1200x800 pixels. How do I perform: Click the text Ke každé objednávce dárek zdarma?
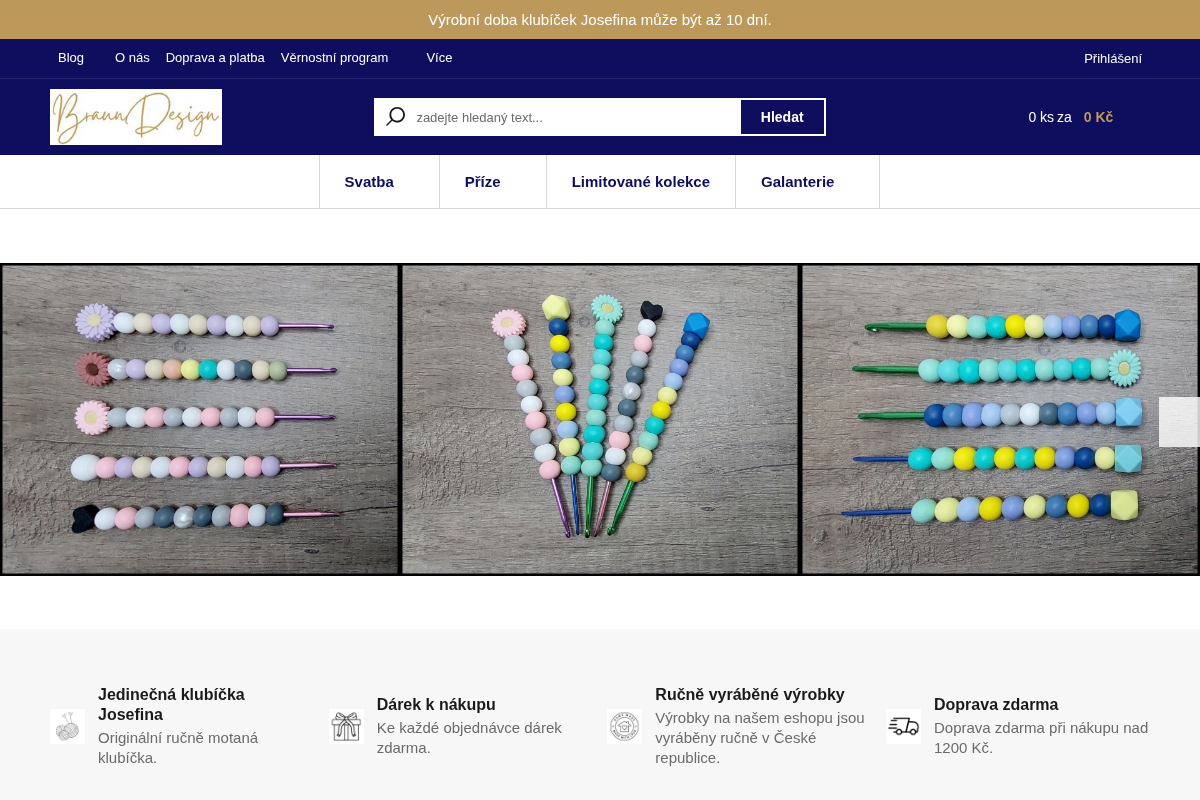(x=469, y=738)
